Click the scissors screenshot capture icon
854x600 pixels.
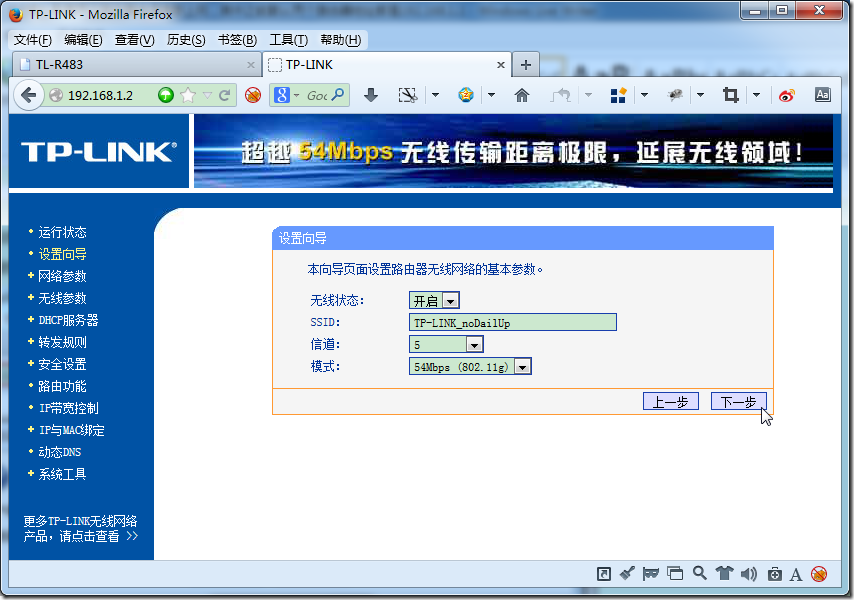[407, 95]
